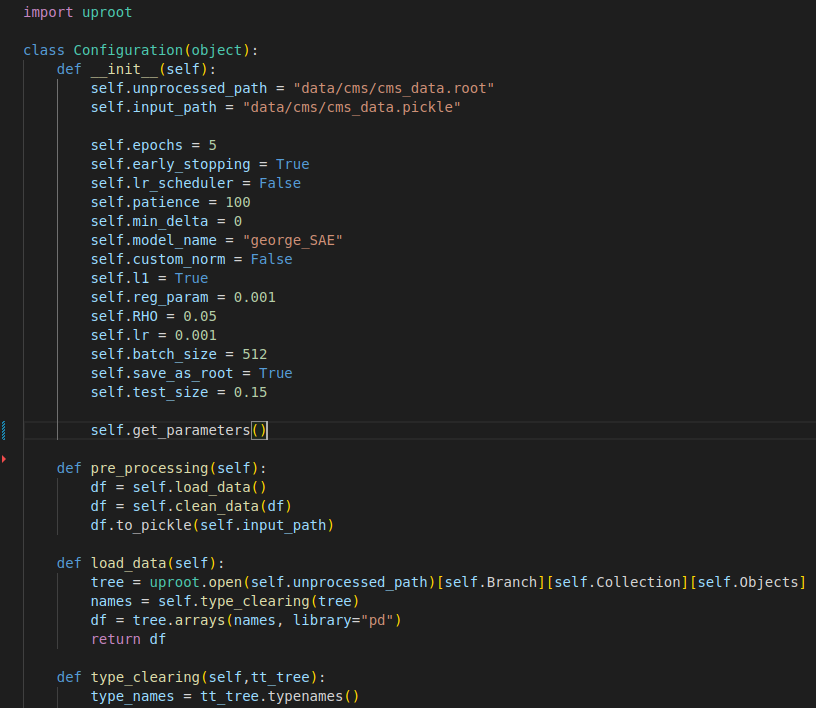Click the 'return df' statement
The height and width of the screenshot is (708, 816).
[x=128, y=639]
